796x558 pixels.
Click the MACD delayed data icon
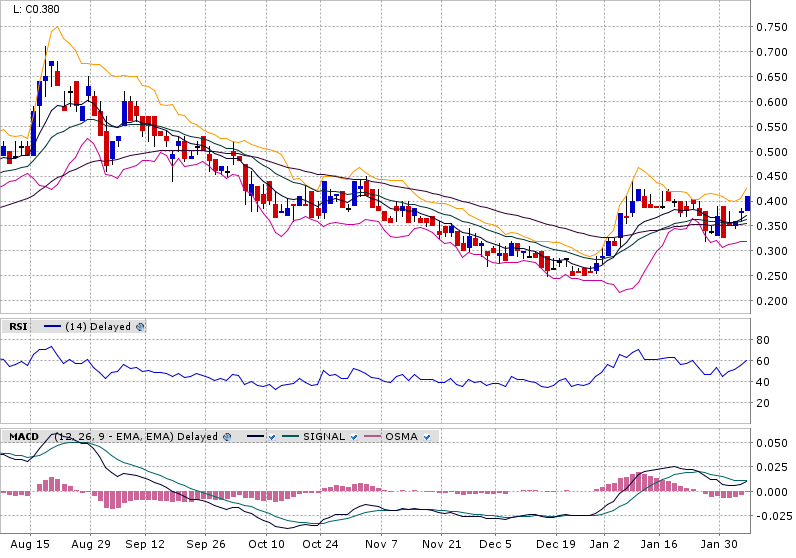[227, 436]
